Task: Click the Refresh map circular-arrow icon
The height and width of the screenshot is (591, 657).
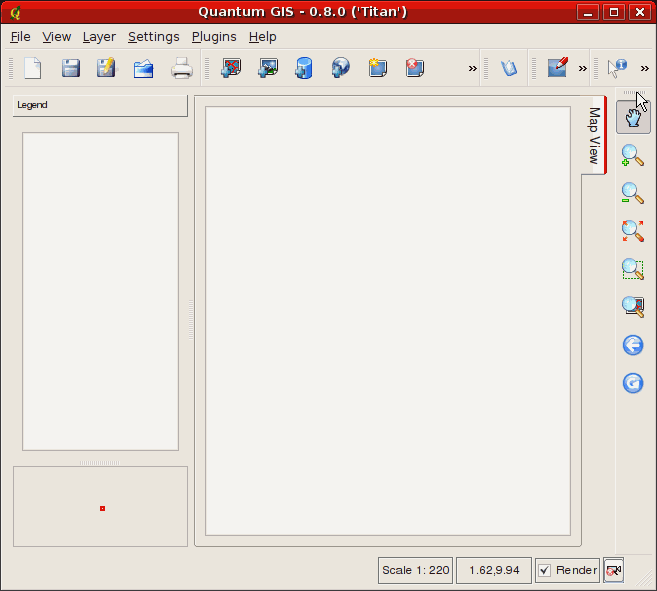Action: [x=633, y=383]
